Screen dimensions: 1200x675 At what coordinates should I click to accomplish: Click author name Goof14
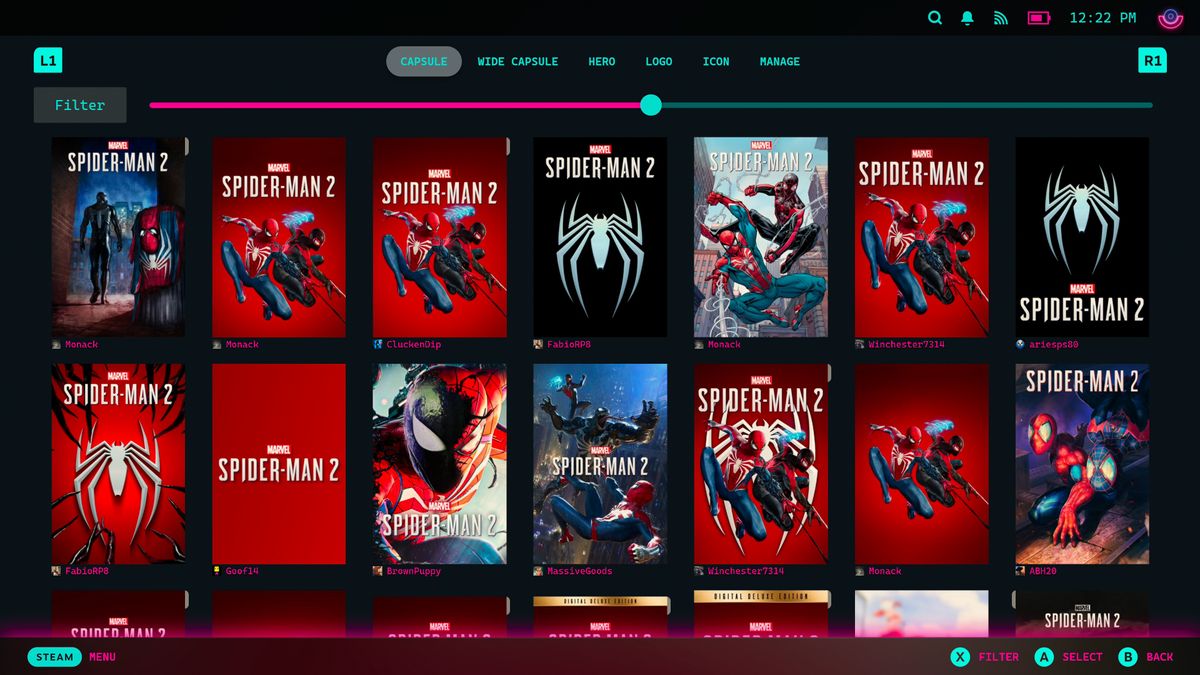pos(242,571)
